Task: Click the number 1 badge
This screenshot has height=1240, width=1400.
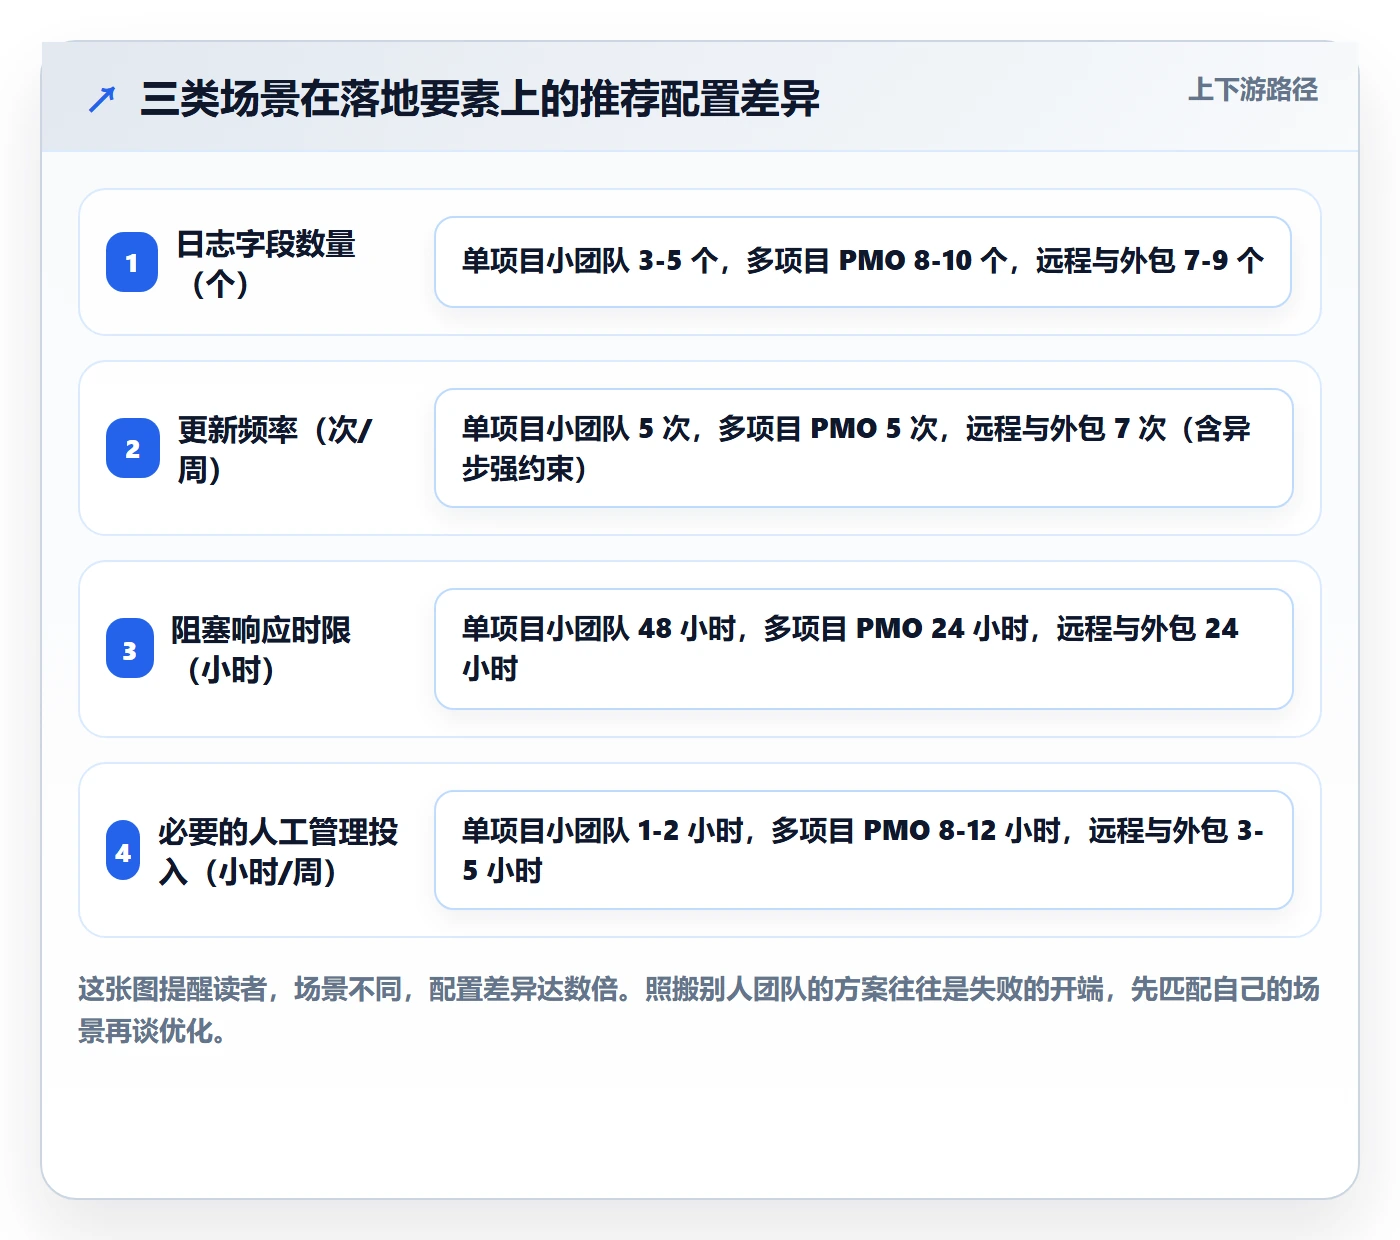Action: point(132,262)
